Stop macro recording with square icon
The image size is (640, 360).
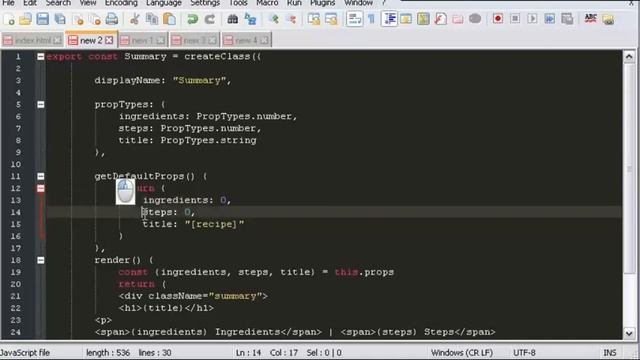click(x=515, y=19)
